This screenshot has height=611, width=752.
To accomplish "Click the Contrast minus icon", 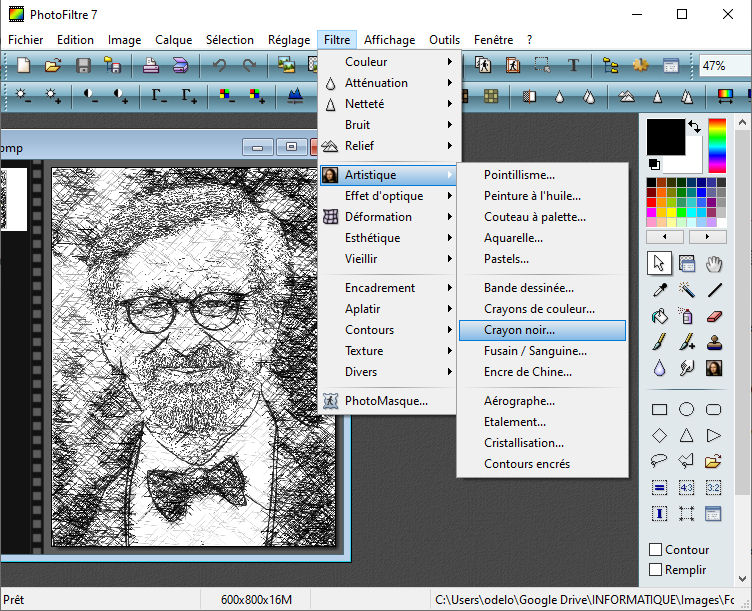I will point(90,96).
